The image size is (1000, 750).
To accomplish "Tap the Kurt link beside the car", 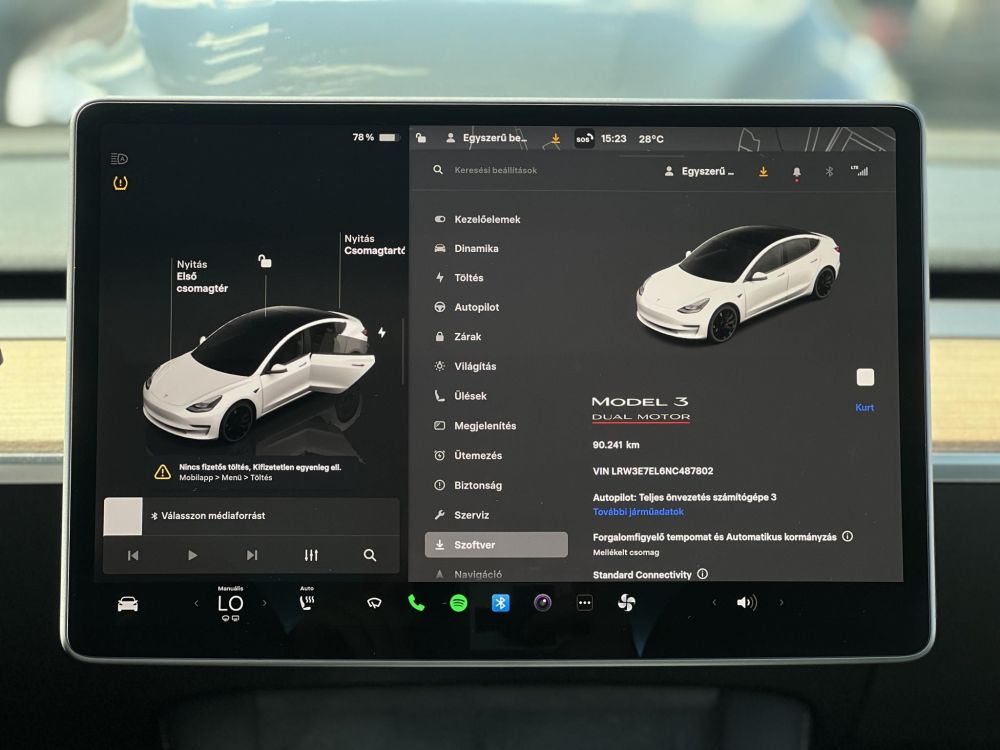I will coord(865,408).
